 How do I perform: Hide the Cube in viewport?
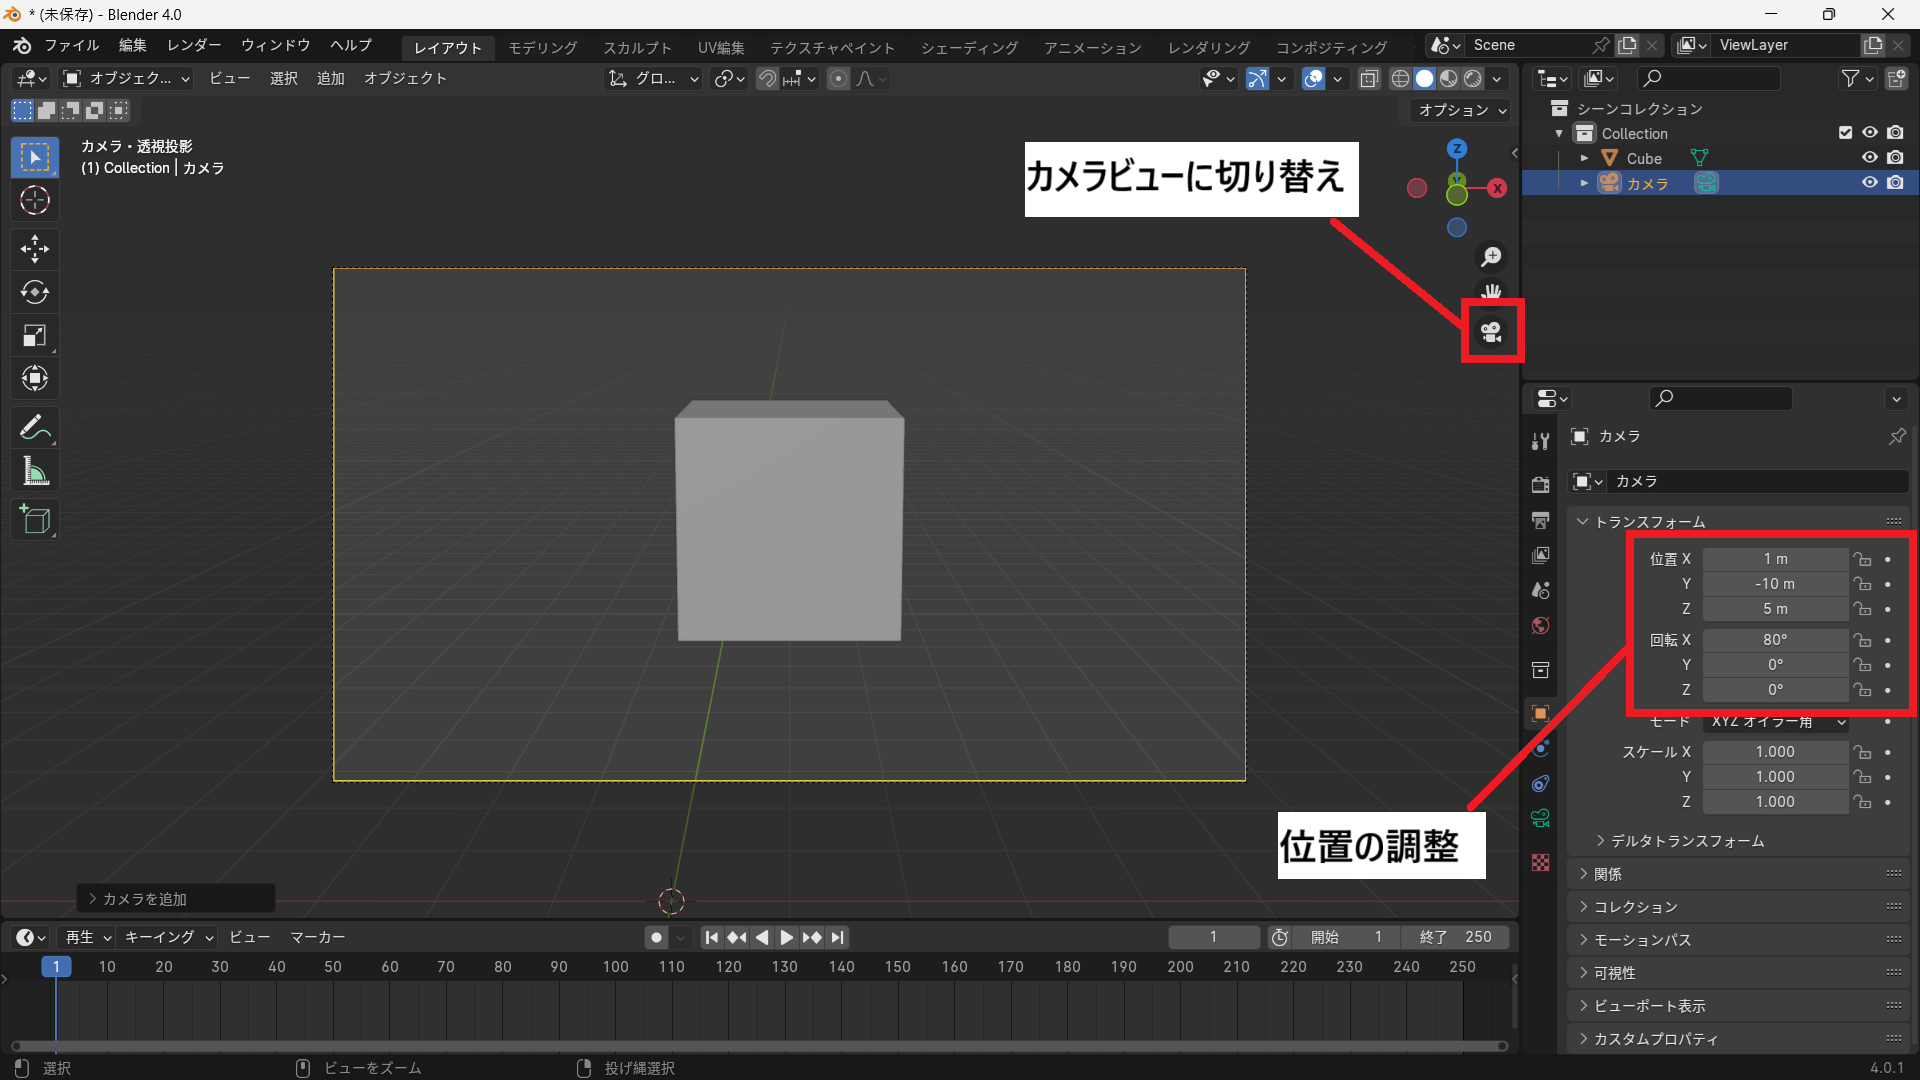pyautogui.click(x=1869, y=158)
